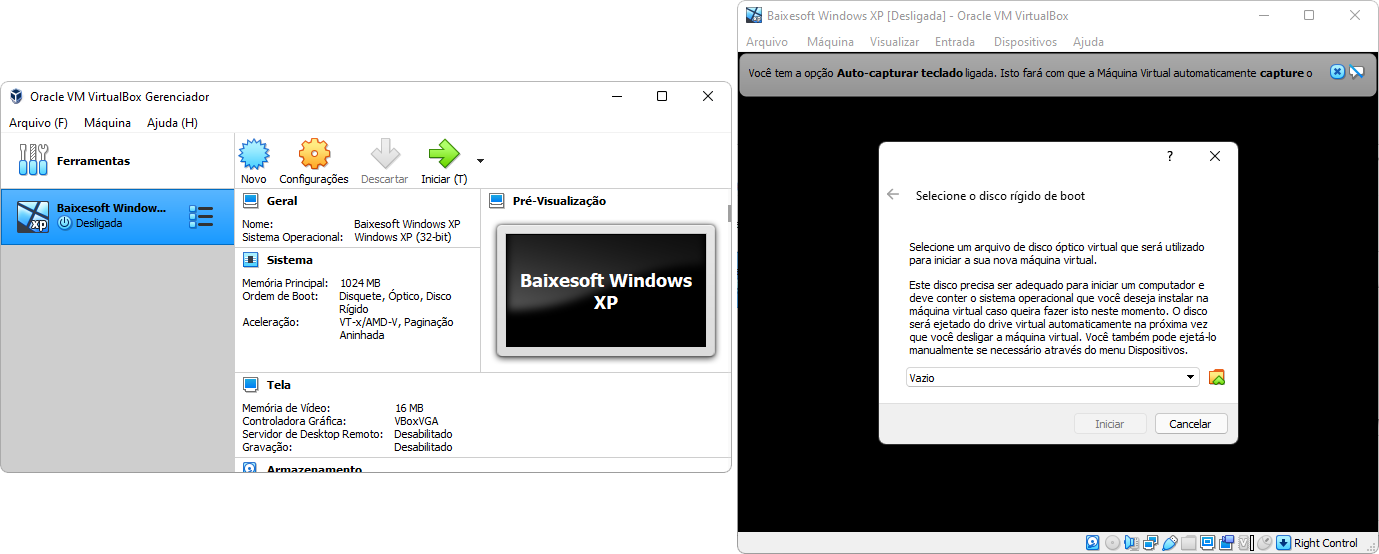Click the recording status bar icon
1379x554 pixels.
pos(1227,543)
